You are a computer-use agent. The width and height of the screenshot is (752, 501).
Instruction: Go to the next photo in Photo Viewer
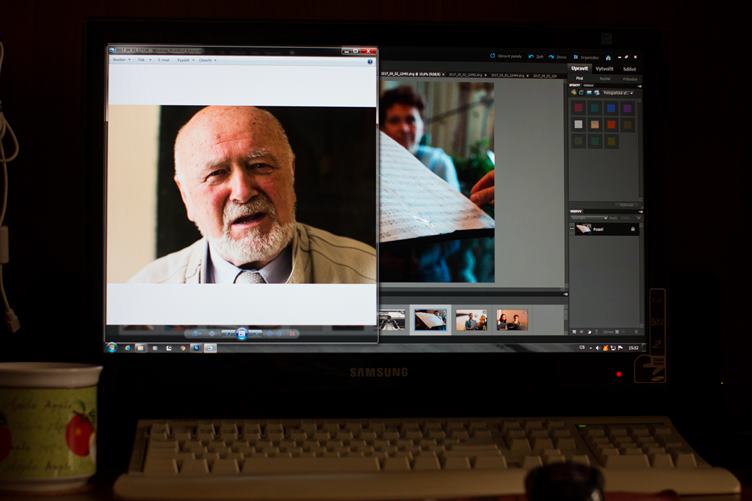(x=256, y=333)
